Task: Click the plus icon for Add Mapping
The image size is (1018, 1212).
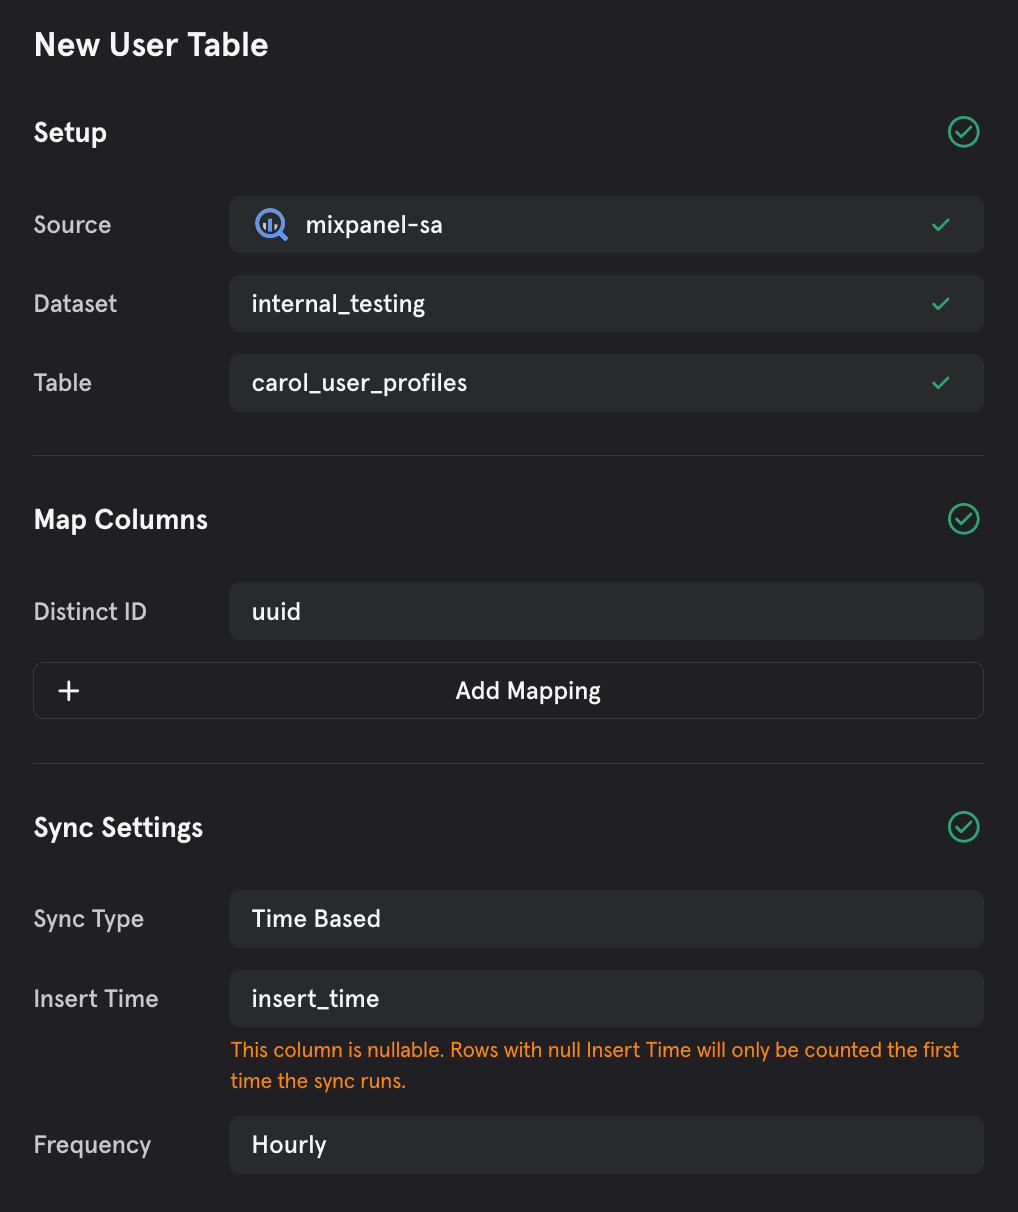Action: coord(69,691)
